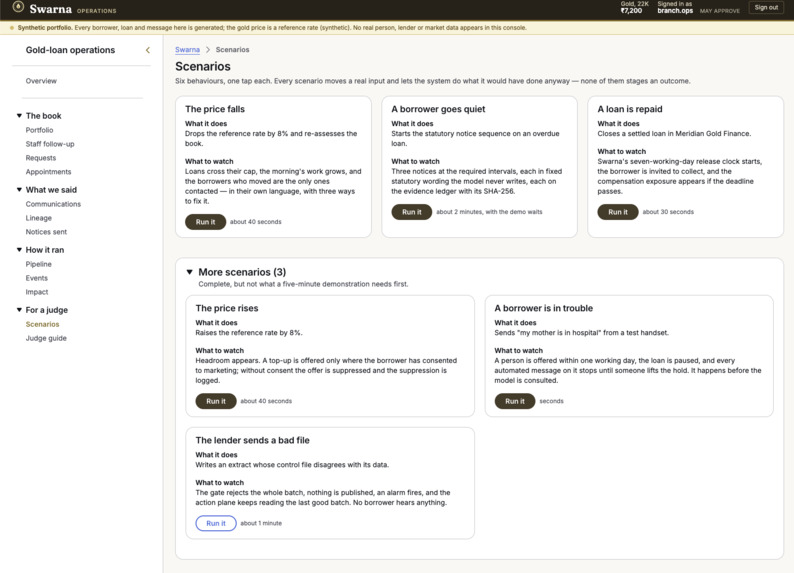Click 'A borrower goes quiet' card title
794x573 pixels.
coord(438,109)
